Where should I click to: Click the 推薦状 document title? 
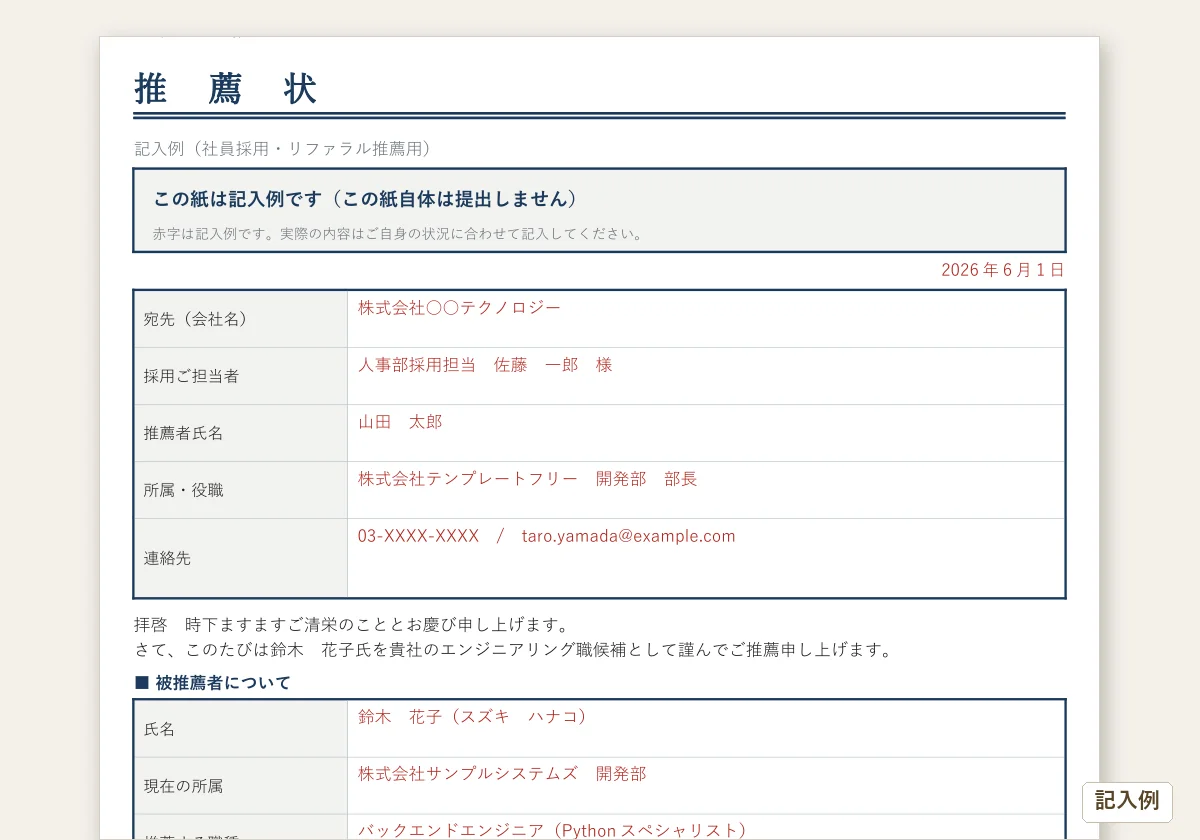(x=226, y=89)
